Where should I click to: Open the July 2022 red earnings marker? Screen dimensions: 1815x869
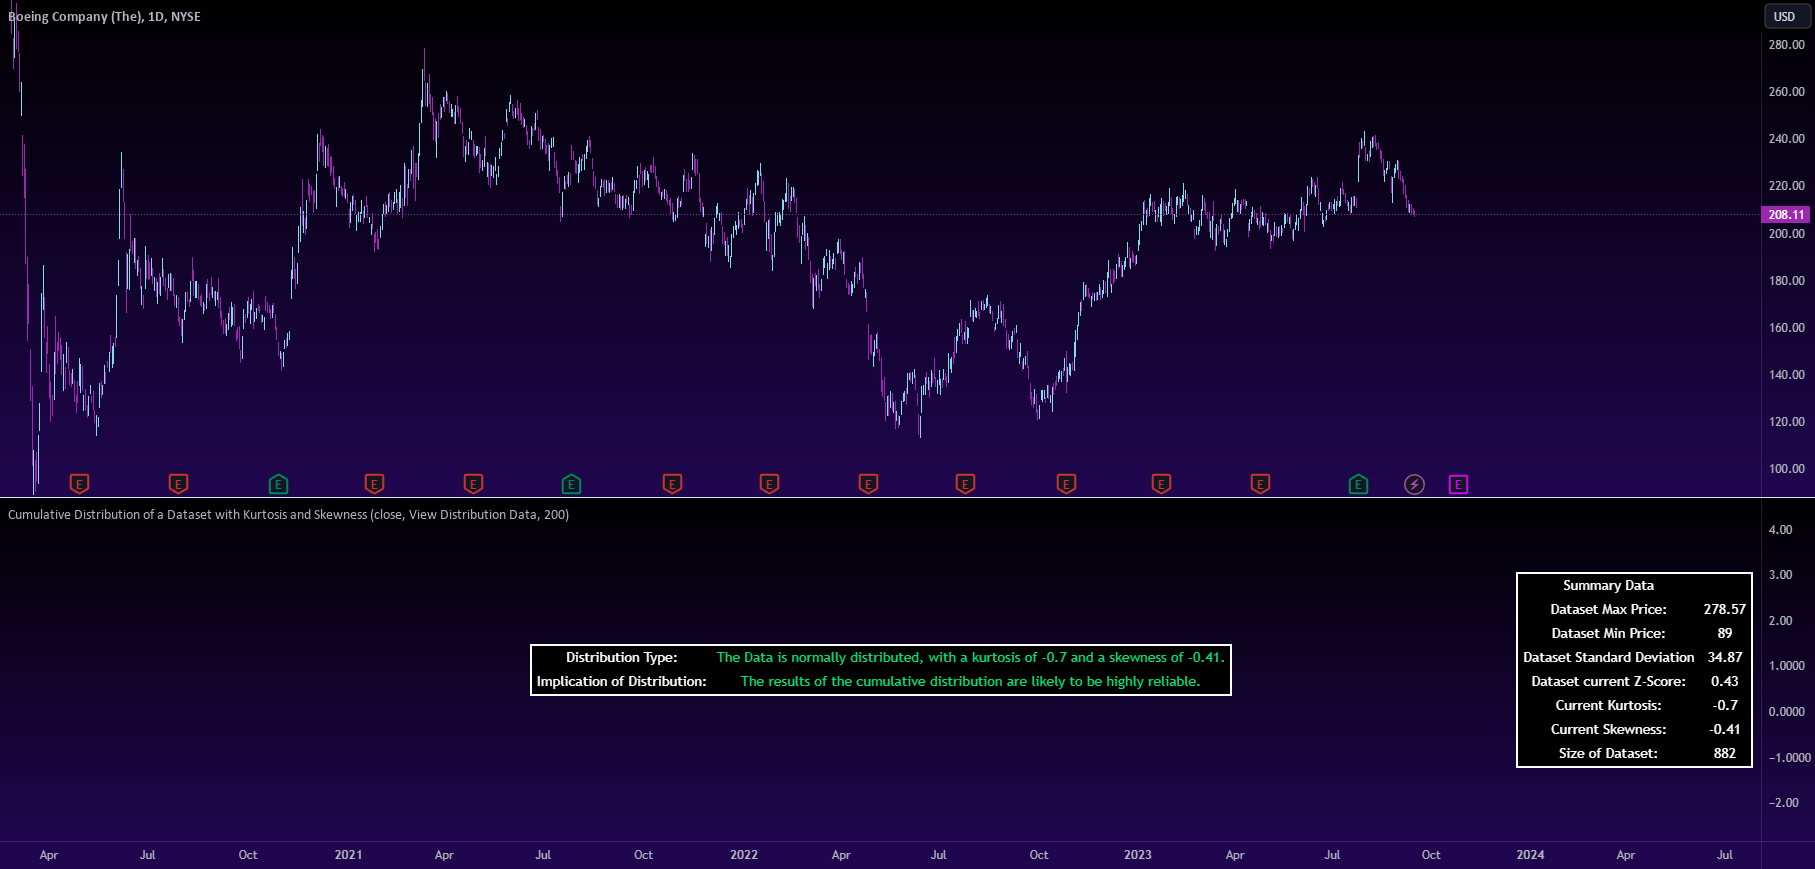[965, 484]
